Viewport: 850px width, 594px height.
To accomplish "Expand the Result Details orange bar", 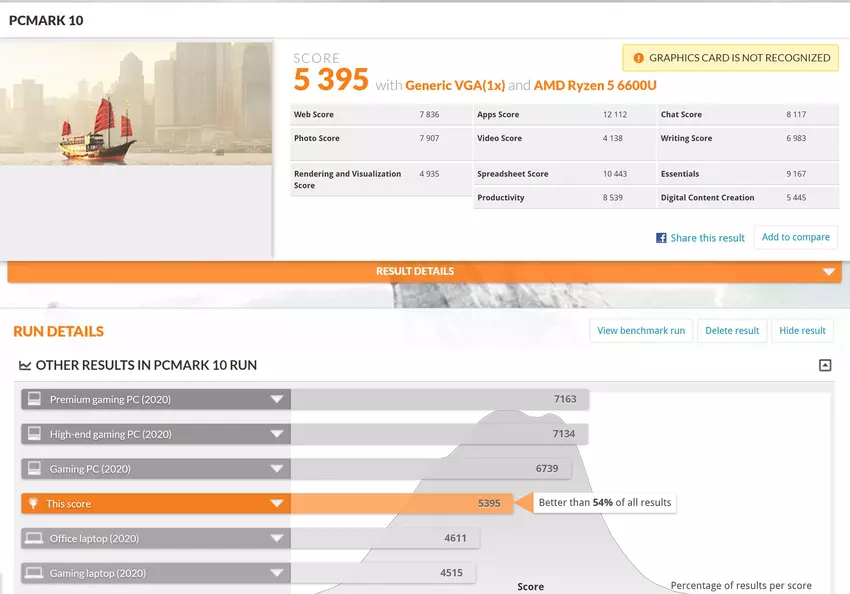I will (828, 272).
